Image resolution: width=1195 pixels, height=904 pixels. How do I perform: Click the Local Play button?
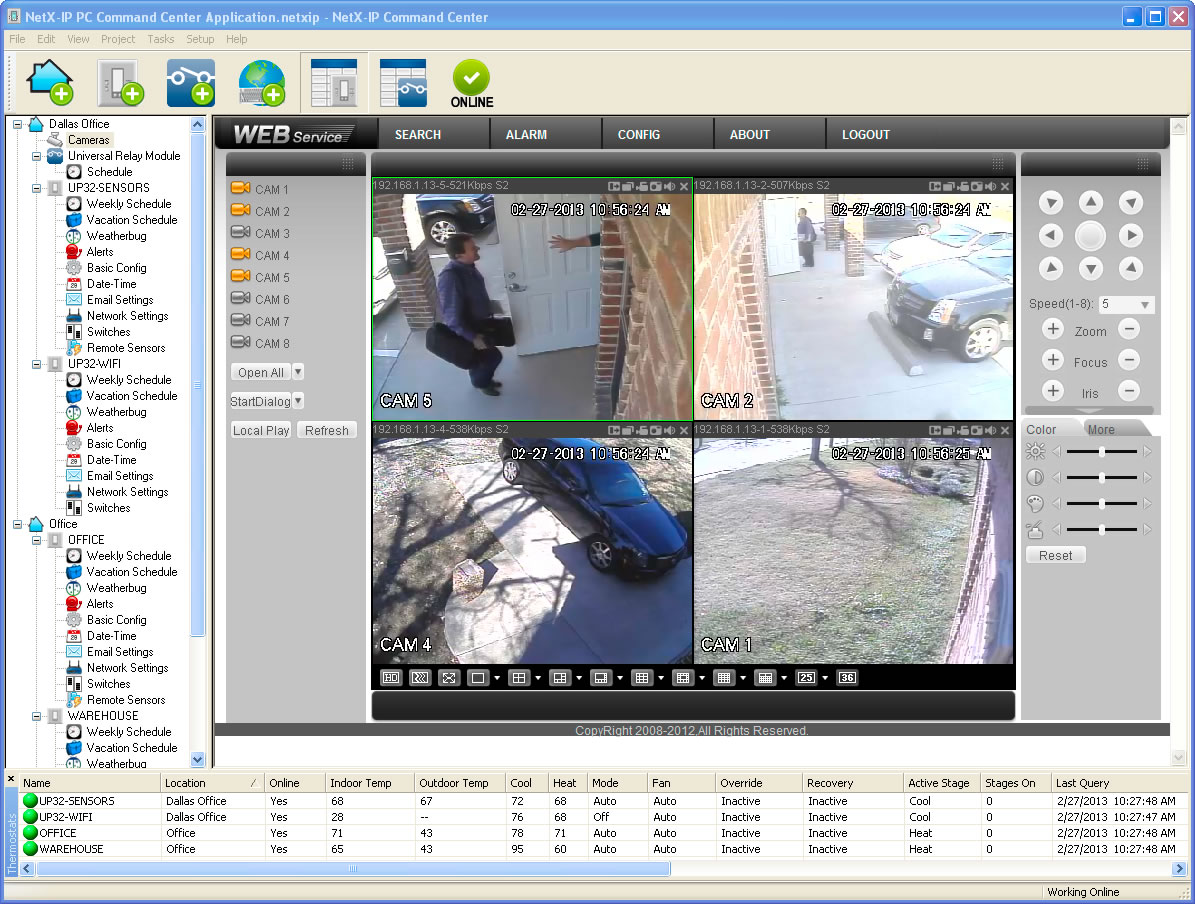click(261, 430)
